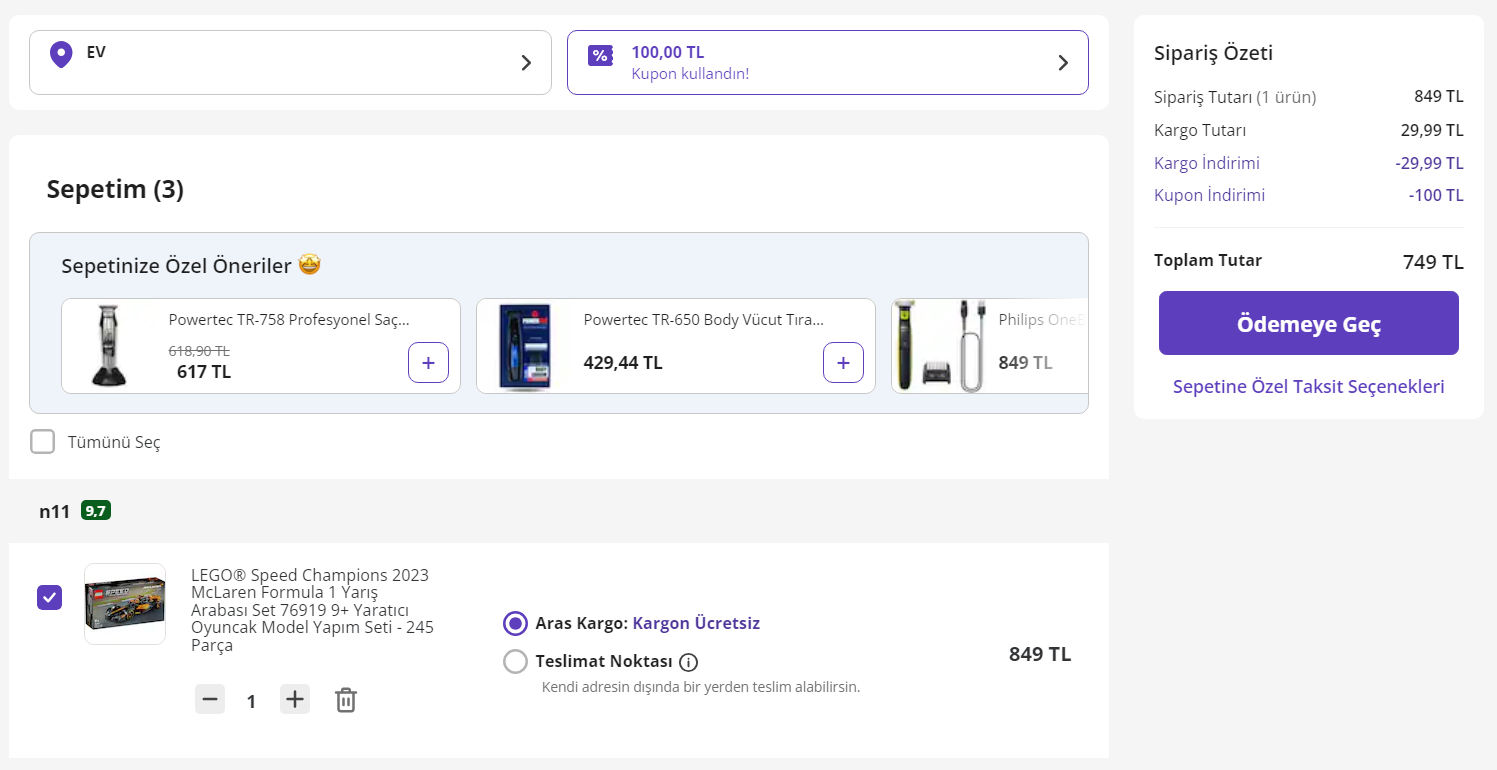This screenshot has height=770, width=1497.
Task: Open the LEGO McLaren product thumbnail
Action: (125, 603)
